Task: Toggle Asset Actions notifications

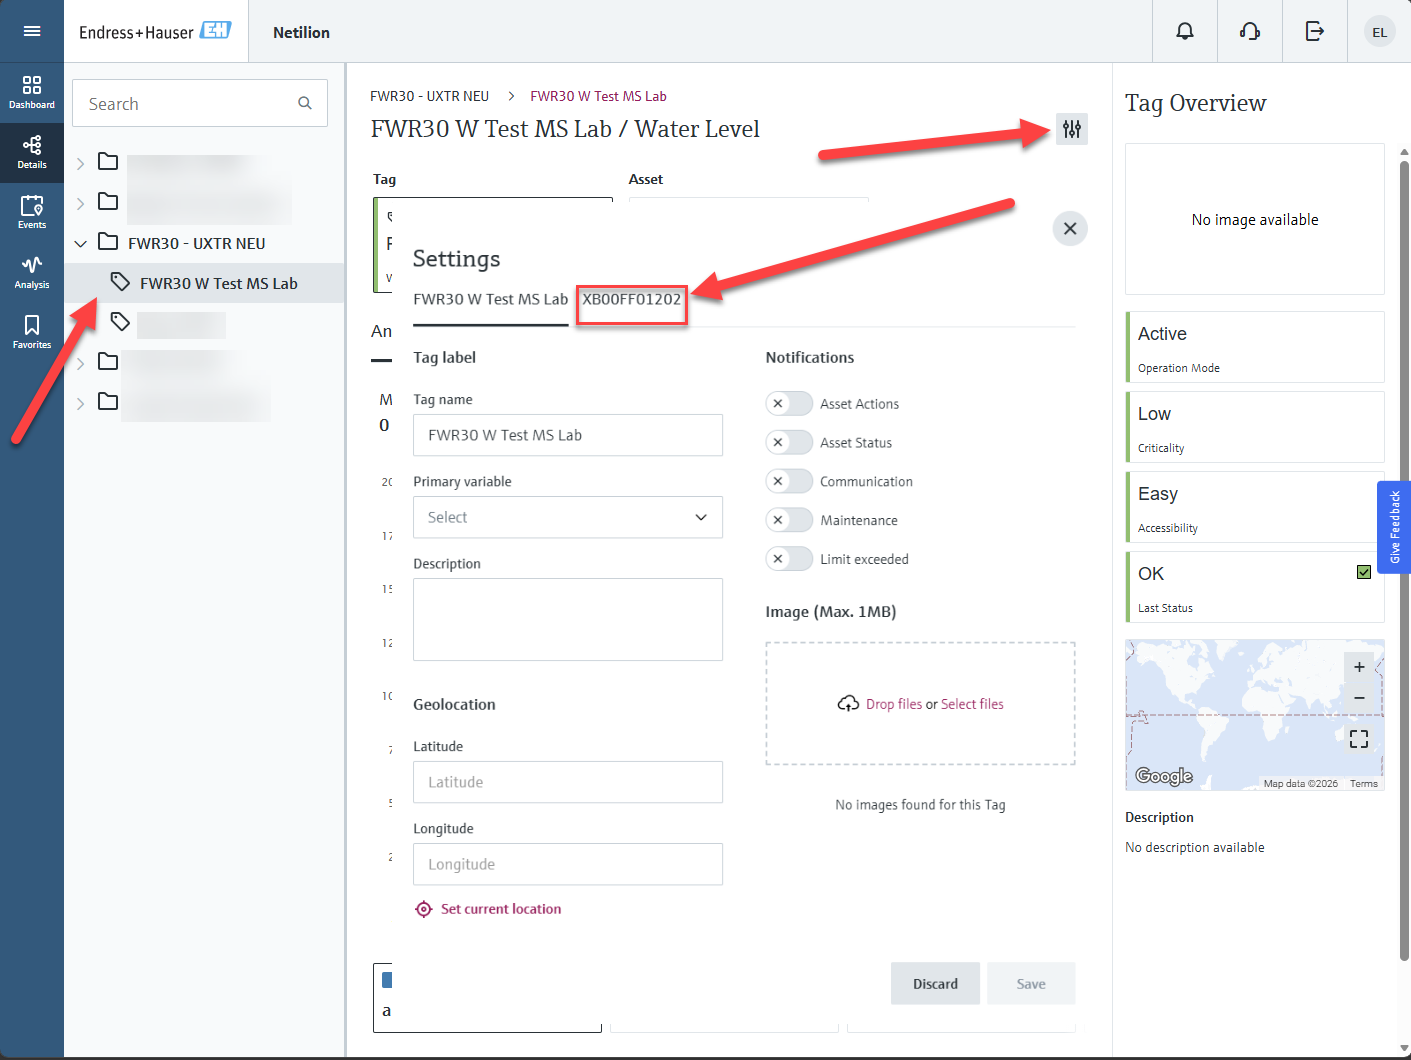Action: coord(789,404)
